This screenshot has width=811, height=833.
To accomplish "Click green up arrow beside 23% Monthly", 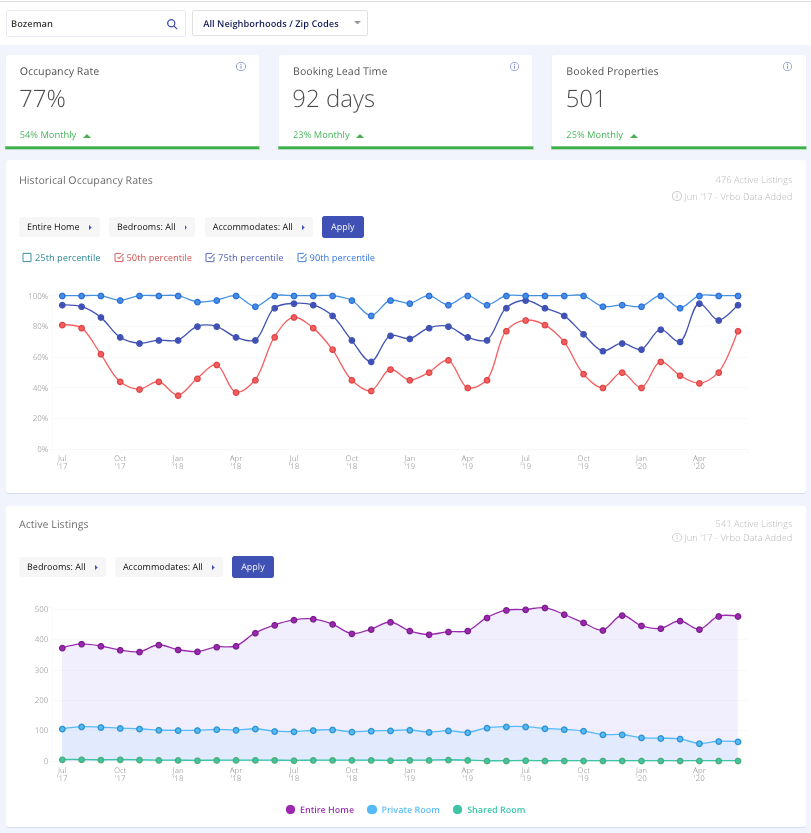I will point(360,135).
